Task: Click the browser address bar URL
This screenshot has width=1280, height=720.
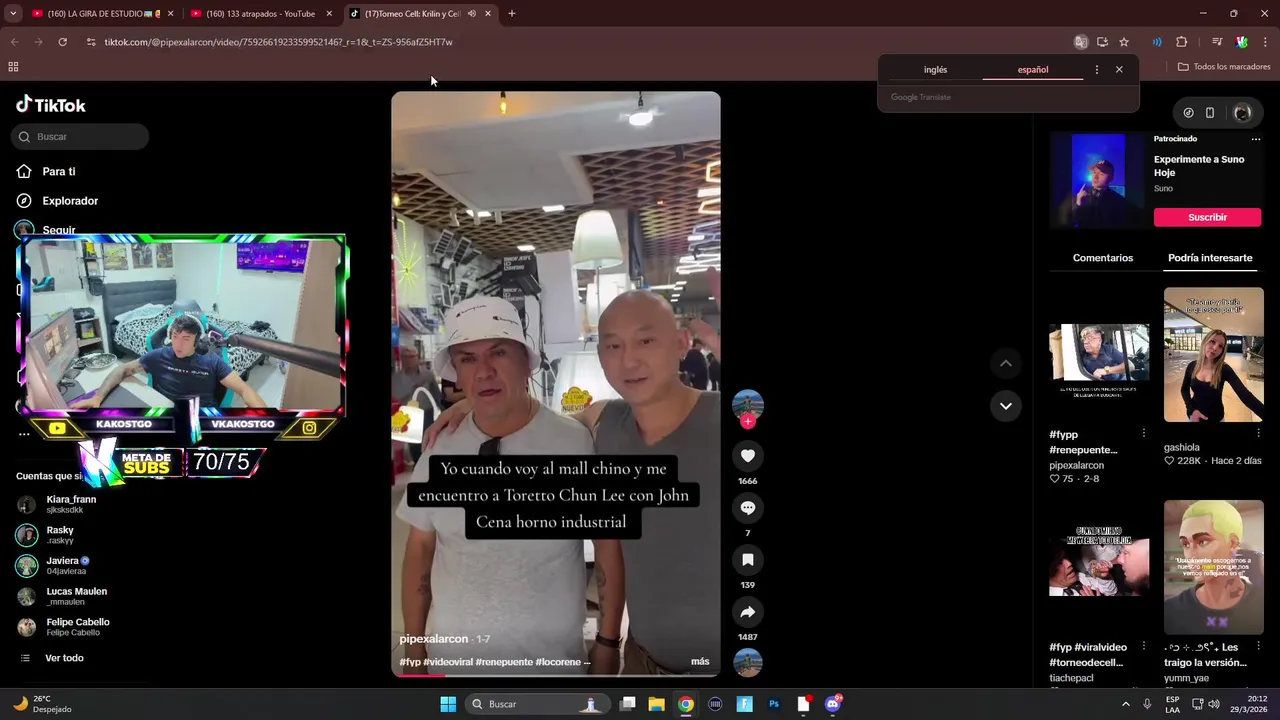Action: pos(278,42)
